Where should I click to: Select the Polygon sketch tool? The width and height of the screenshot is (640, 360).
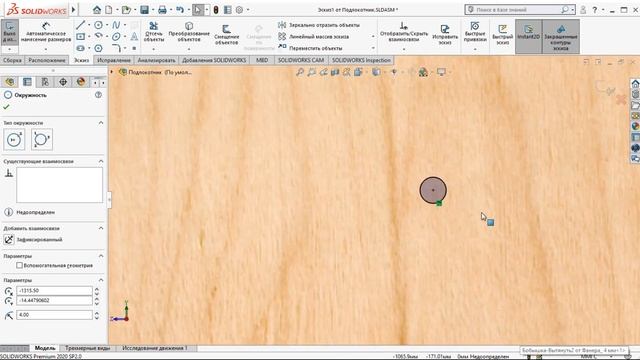(x=98, y=48)
